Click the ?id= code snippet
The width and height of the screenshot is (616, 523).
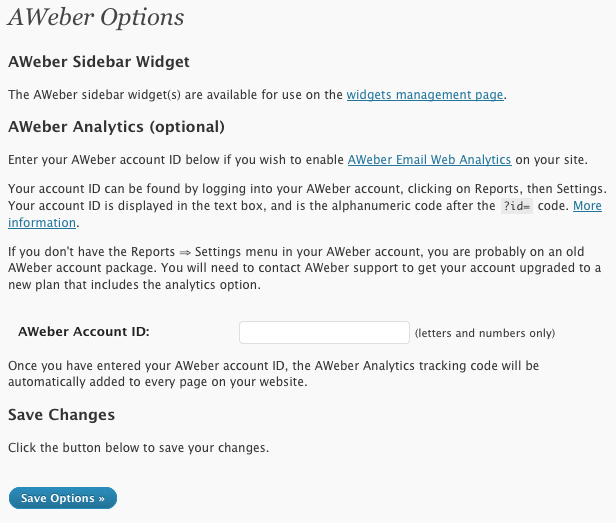point(519,206)
